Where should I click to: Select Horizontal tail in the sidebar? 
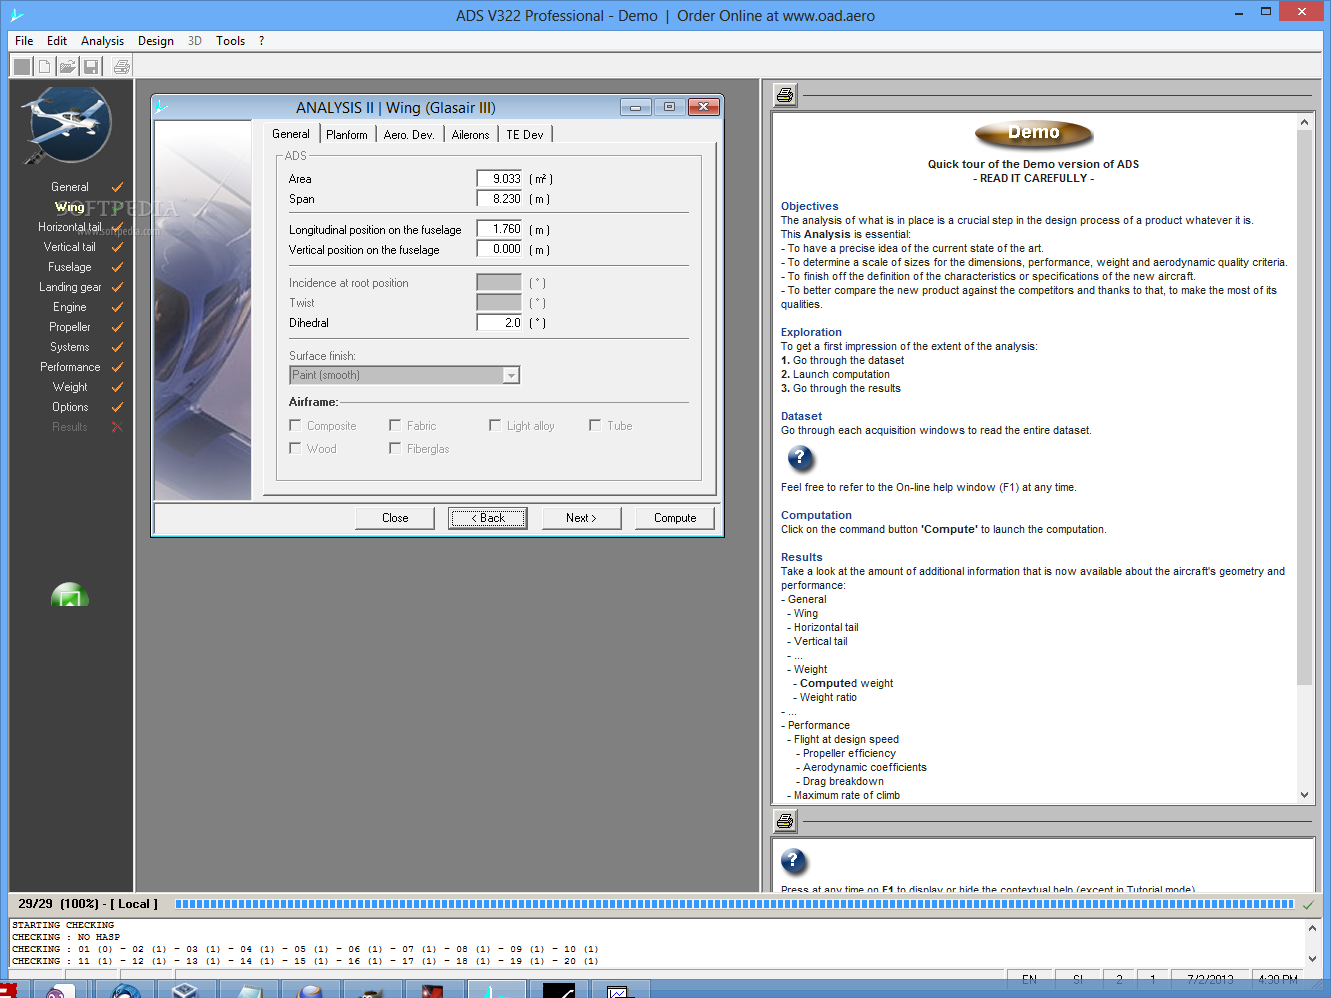coord(69,227)
